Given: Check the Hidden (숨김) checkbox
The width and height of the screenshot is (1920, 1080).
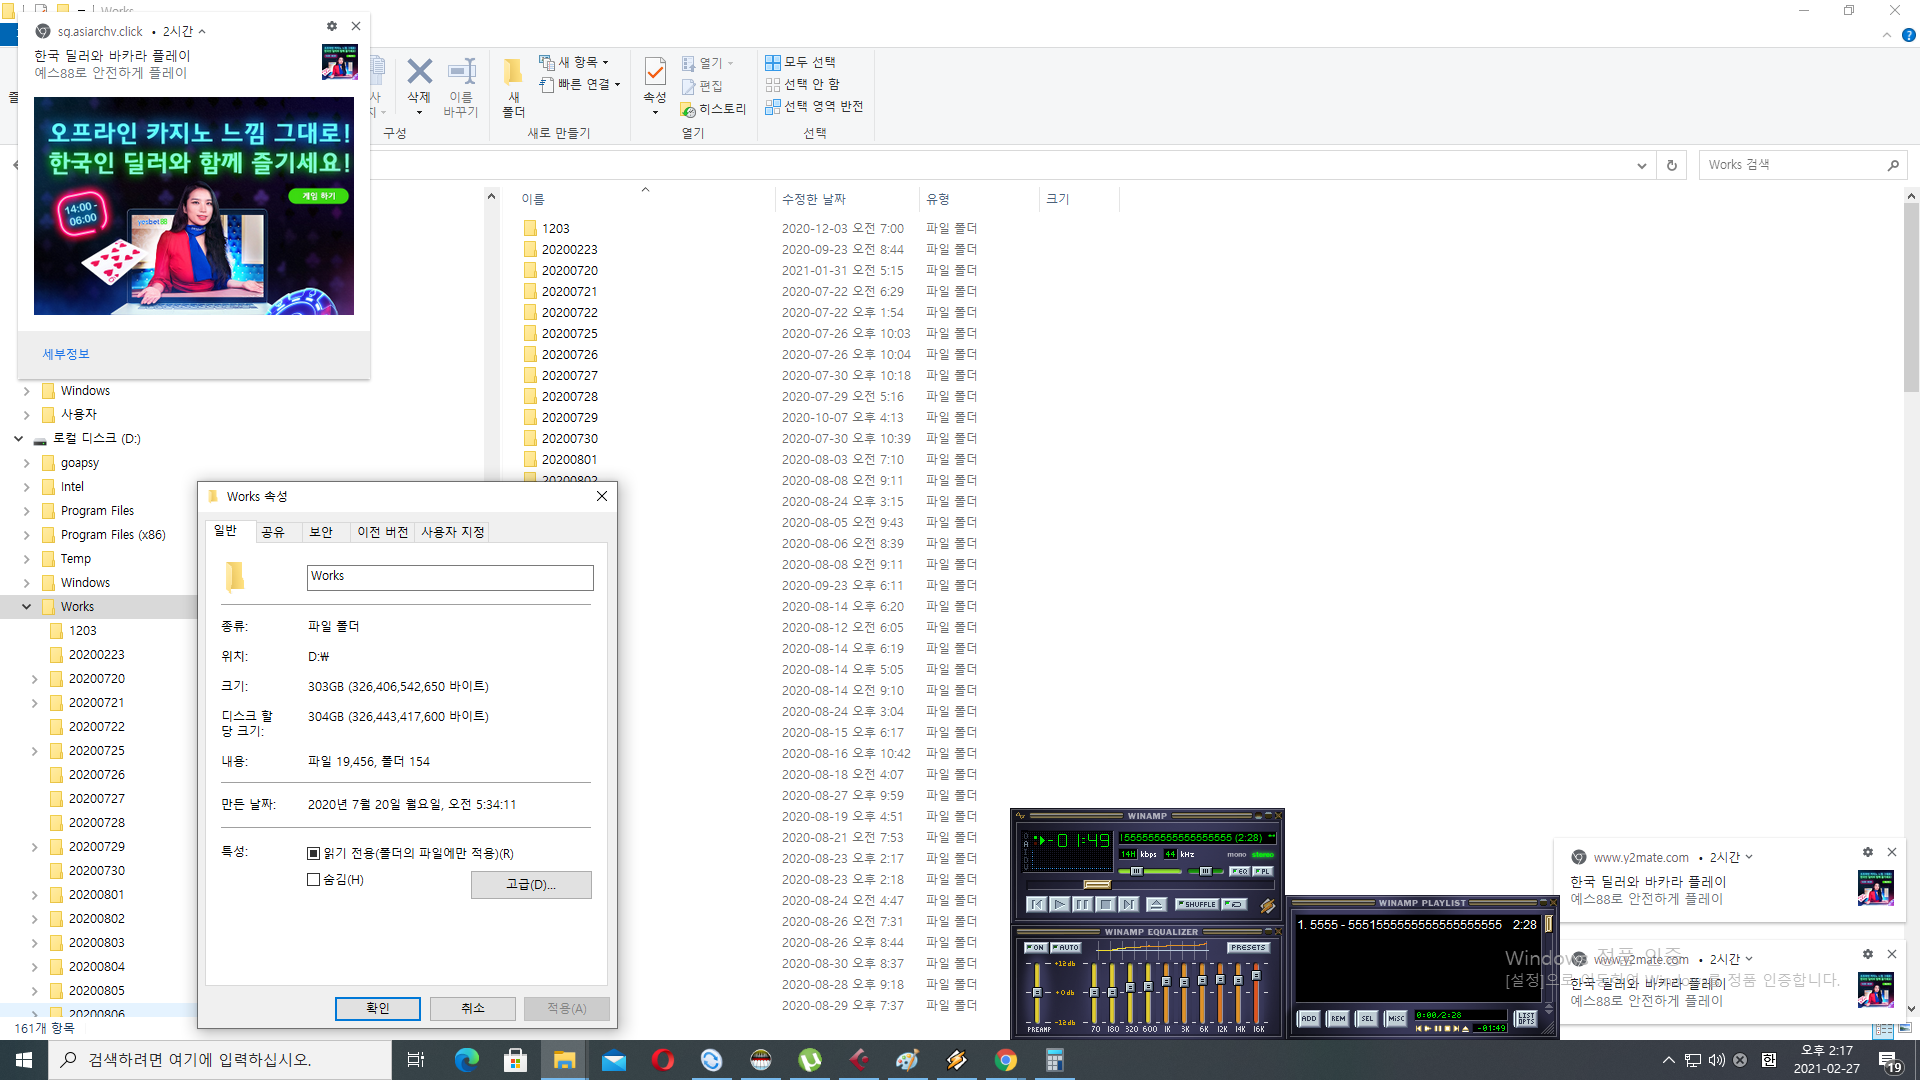Looking at the screenshot, I should 314,880.
